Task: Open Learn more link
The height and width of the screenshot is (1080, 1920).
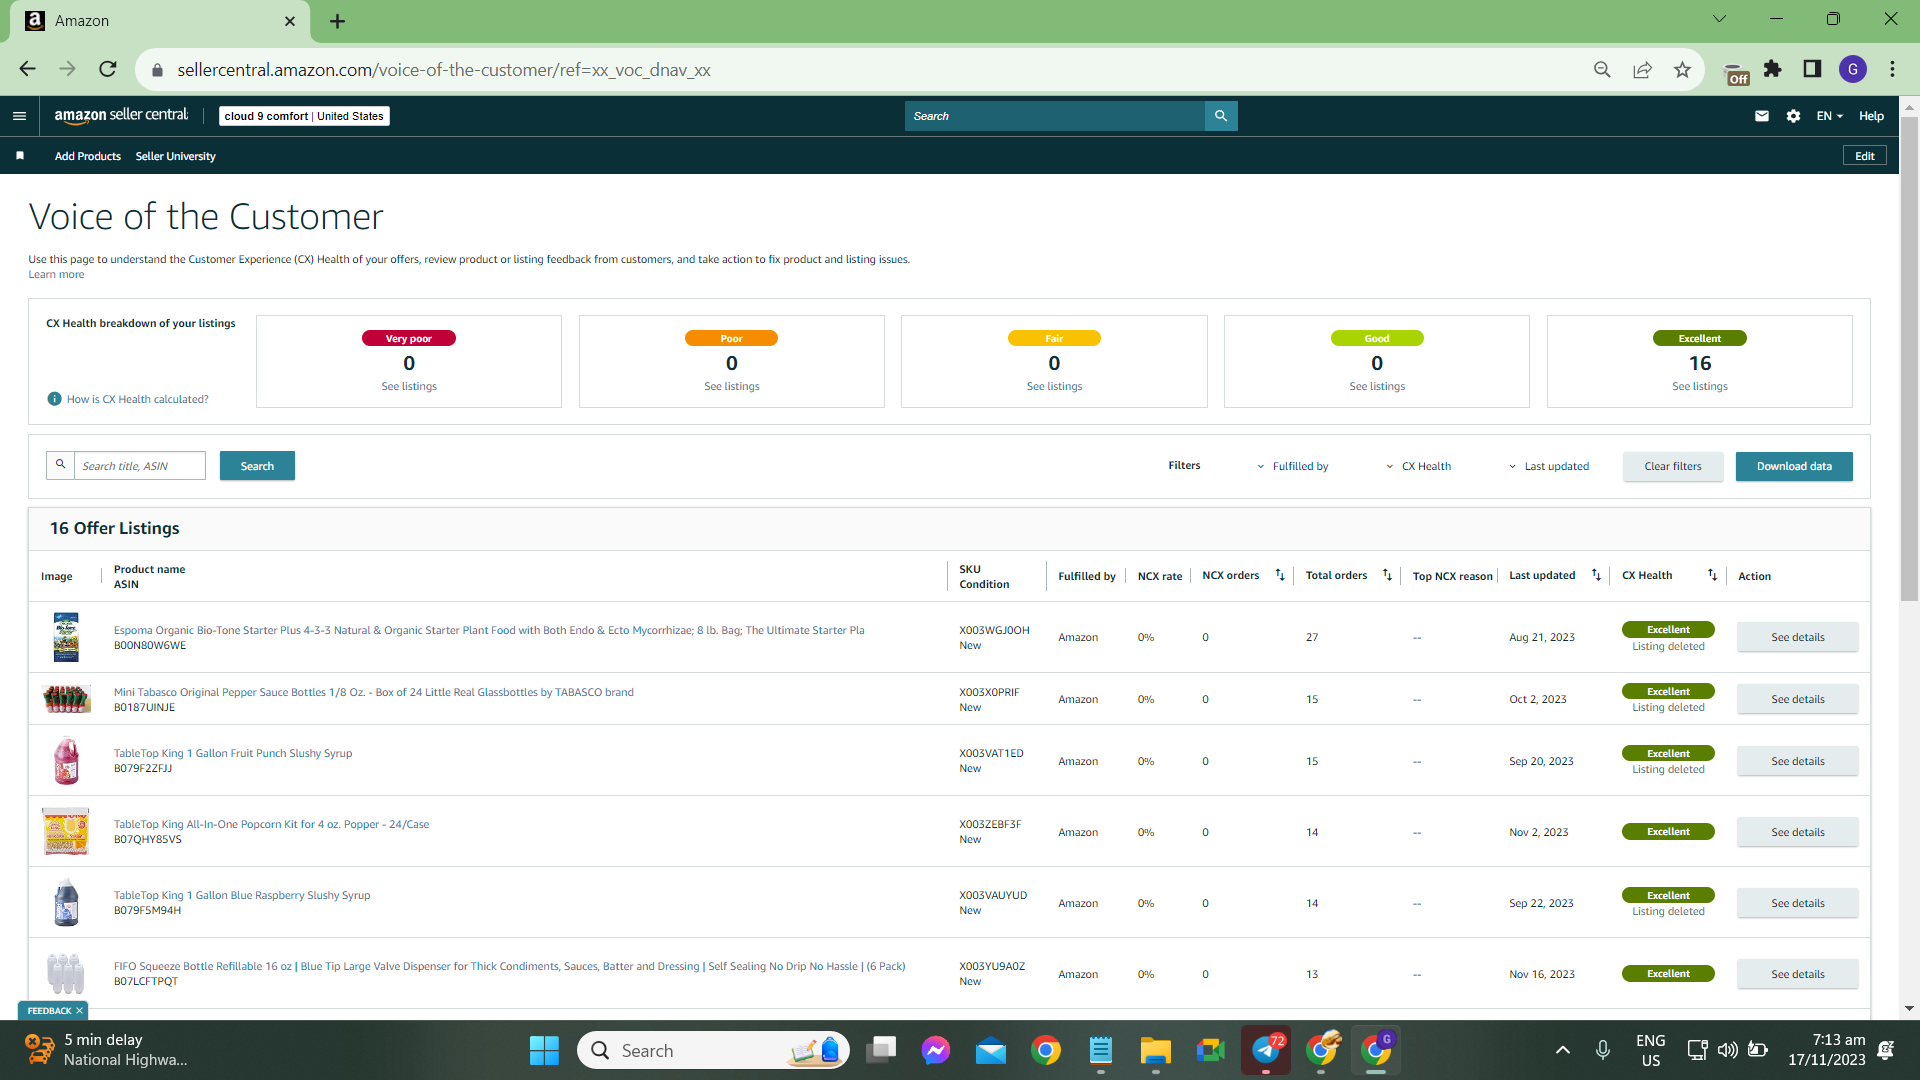Action: (56, 275)
